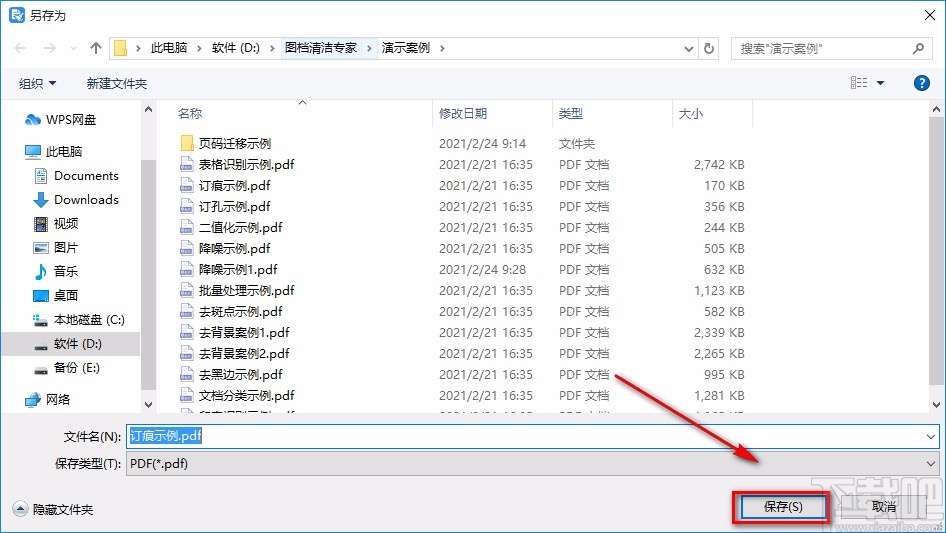Select file 降噪示例.pdf
946x533 pixels.
pos(234,249)
